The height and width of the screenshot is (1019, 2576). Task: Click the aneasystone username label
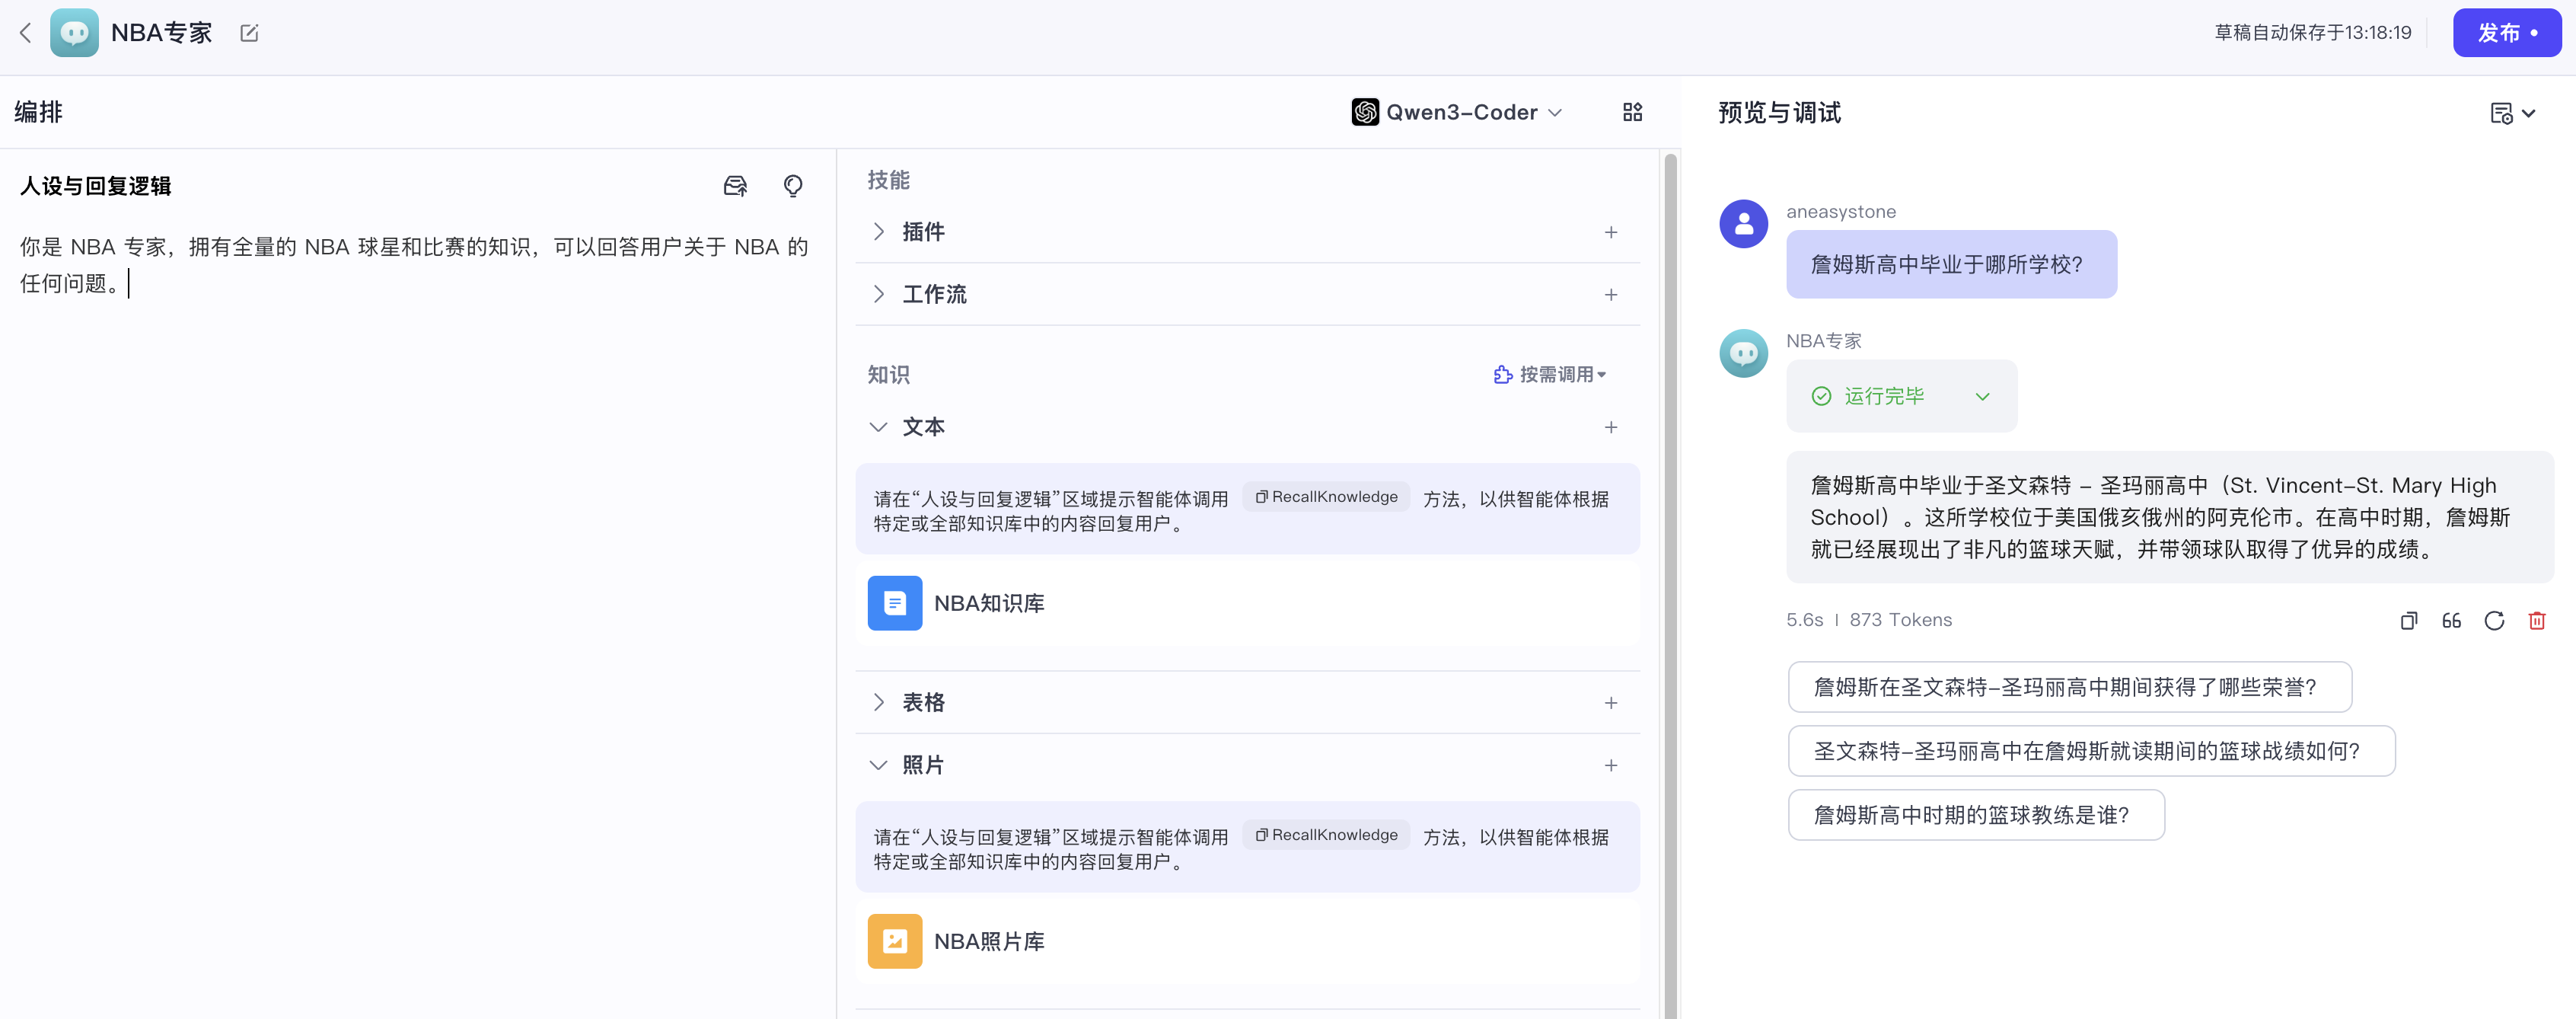[1841, 212]
